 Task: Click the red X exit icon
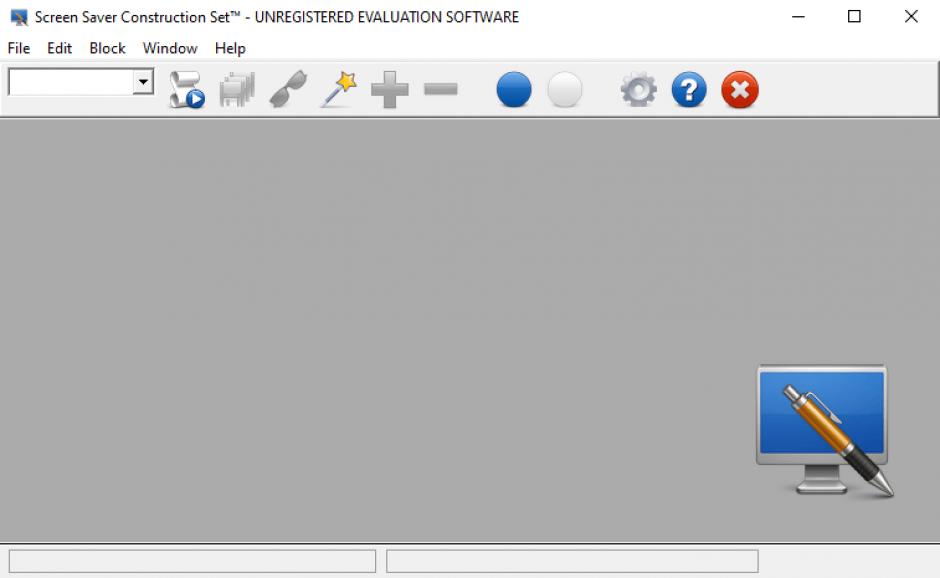point(740,89)
